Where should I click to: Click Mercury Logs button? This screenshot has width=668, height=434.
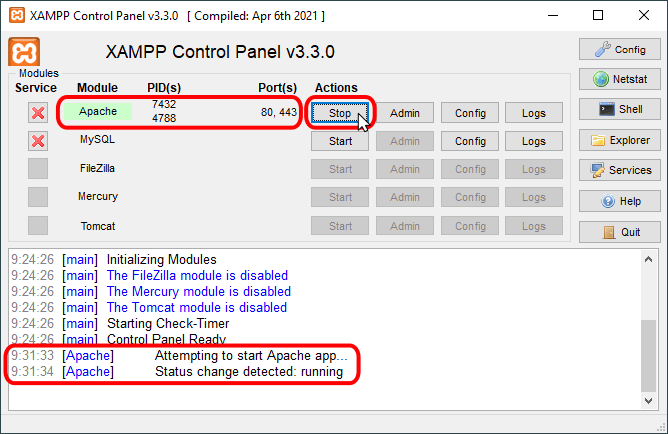tap(534, 197)
